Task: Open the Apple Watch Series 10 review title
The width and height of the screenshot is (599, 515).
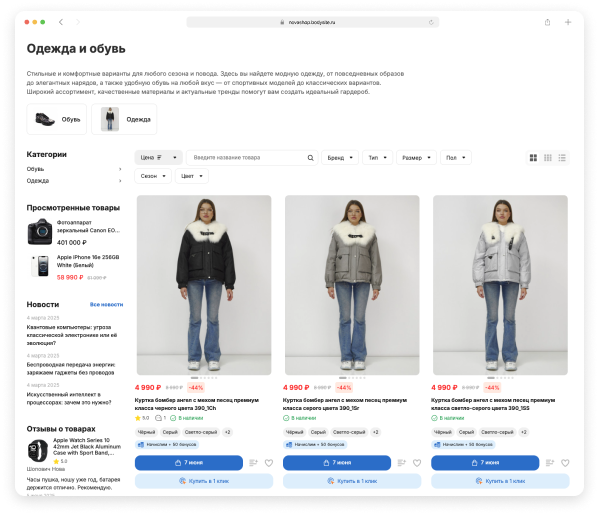Action: click(x=87, y=446)
